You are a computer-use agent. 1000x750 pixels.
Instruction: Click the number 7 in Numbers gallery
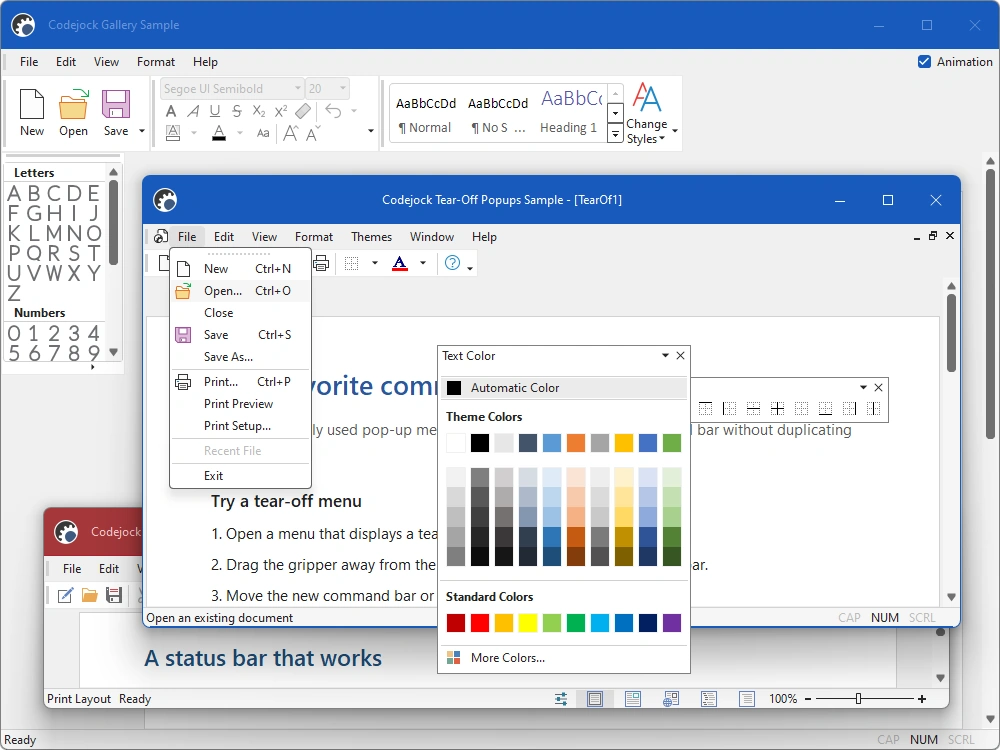click(x=54, y=353)
